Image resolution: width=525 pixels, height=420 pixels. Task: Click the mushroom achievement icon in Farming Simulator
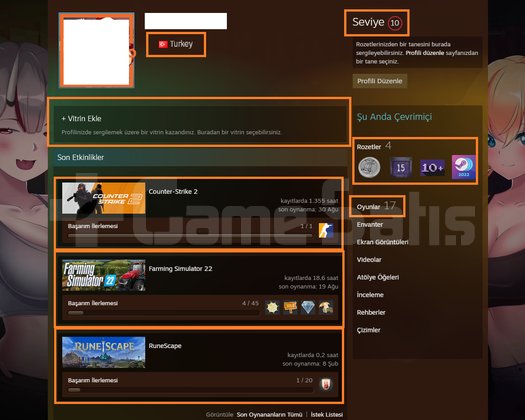[326, 307]
